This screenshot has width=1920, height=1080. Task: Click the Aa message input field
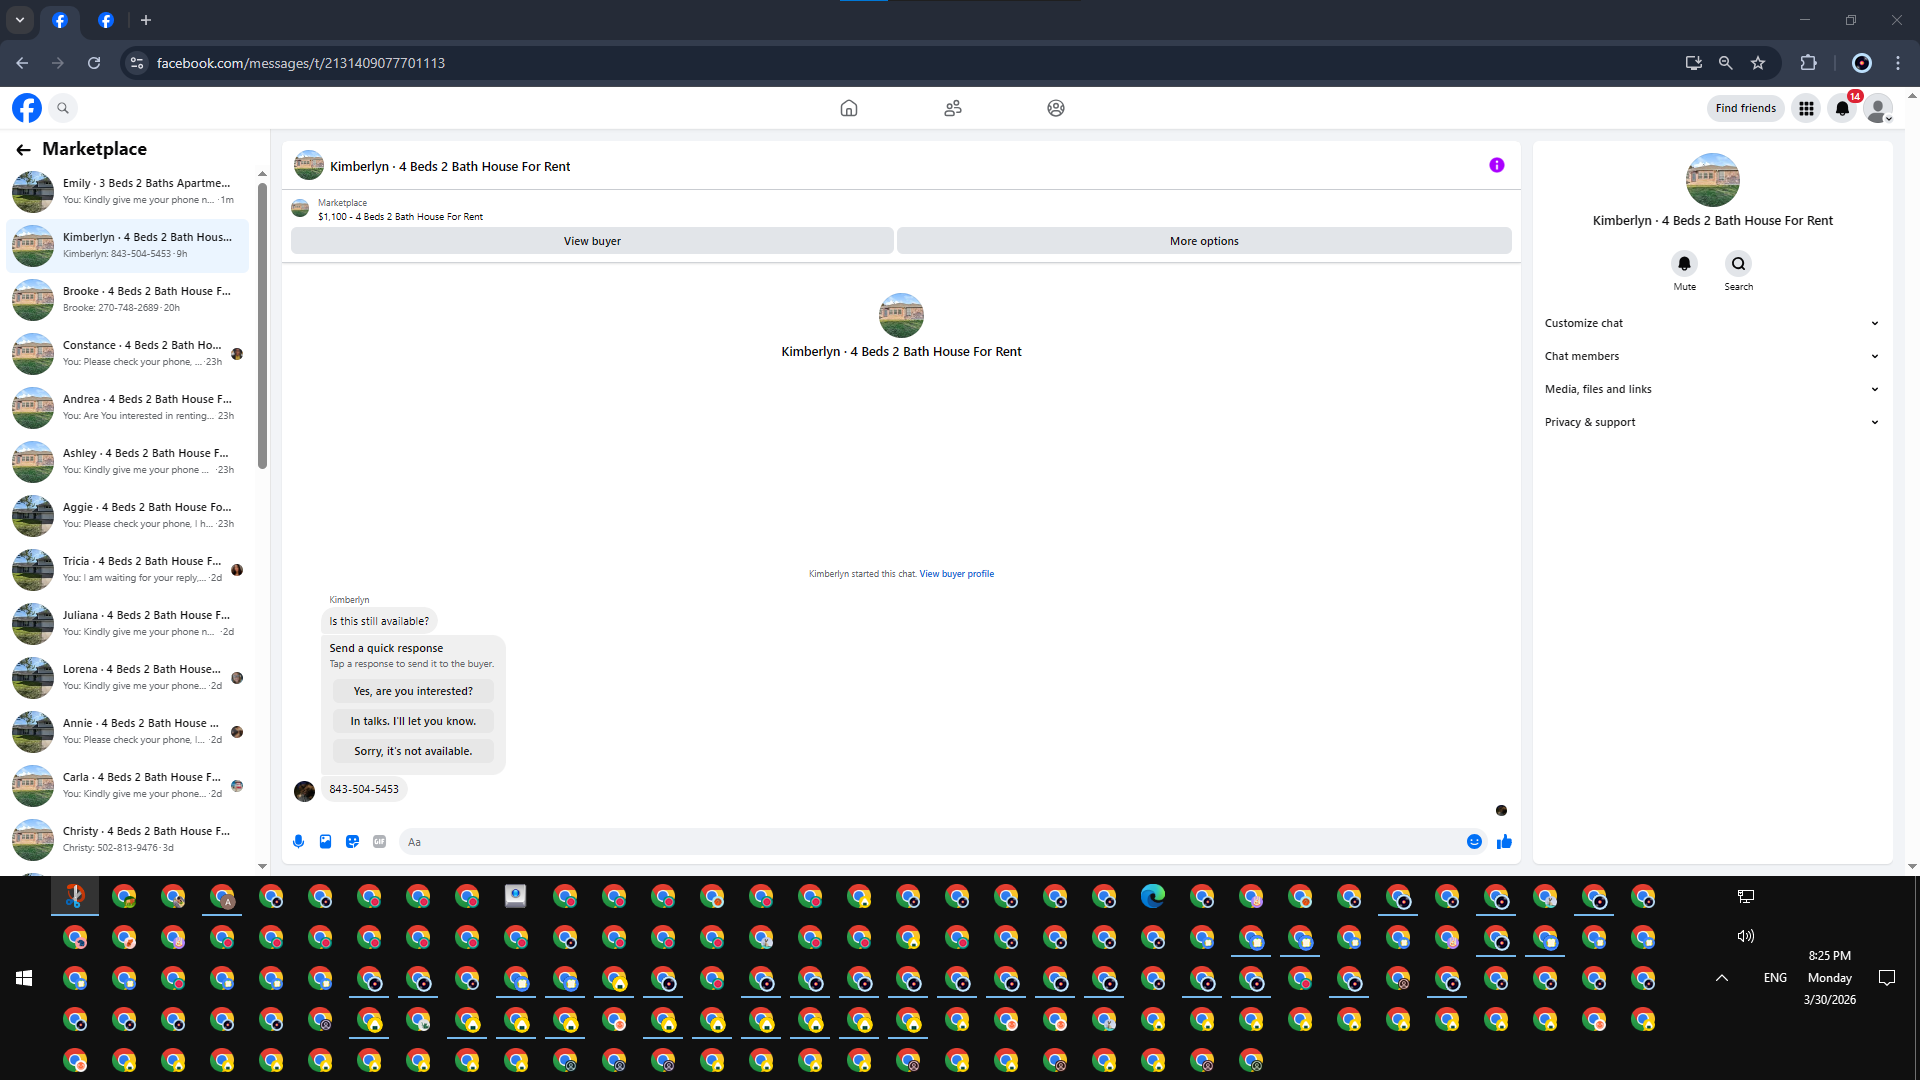point(930,842)
